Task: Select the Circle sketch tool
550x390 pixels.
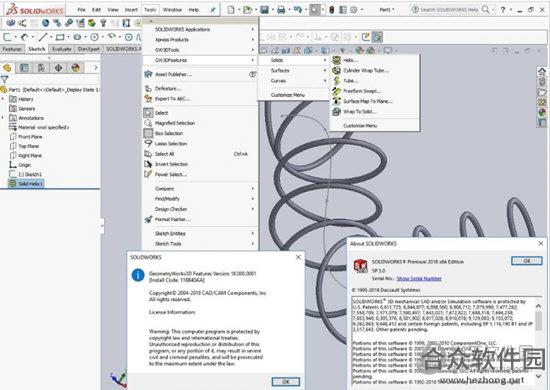Action: pyautogui.click(x=94, y=37)
